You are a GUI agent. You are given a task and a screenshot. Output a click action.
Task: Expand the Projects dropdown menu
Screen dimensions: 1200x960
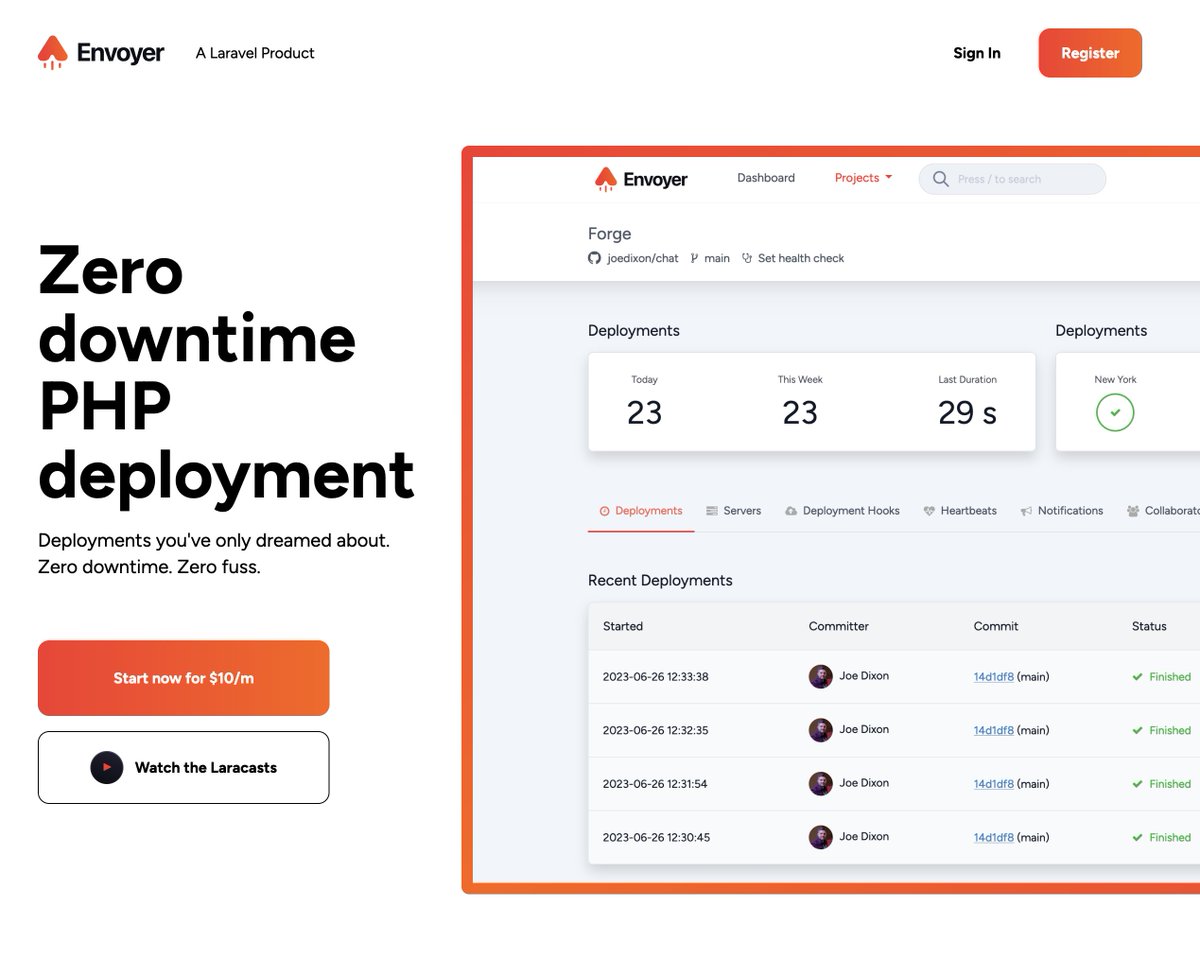[863, 178]
